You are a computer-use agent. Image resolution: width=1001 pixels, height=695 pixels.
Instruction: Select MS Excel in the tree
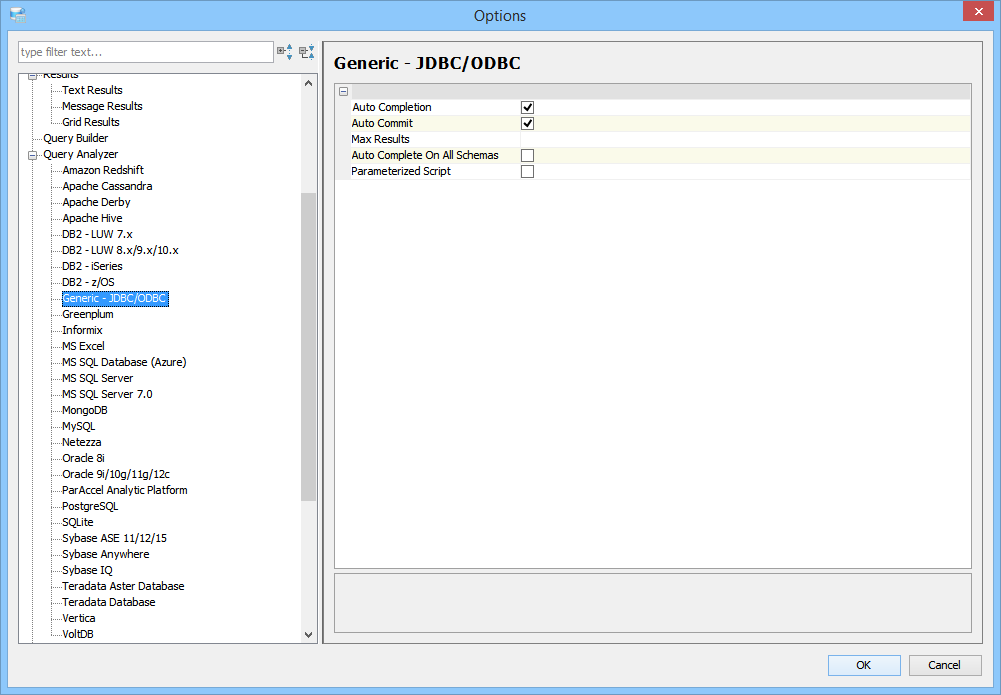click(83, 346)
